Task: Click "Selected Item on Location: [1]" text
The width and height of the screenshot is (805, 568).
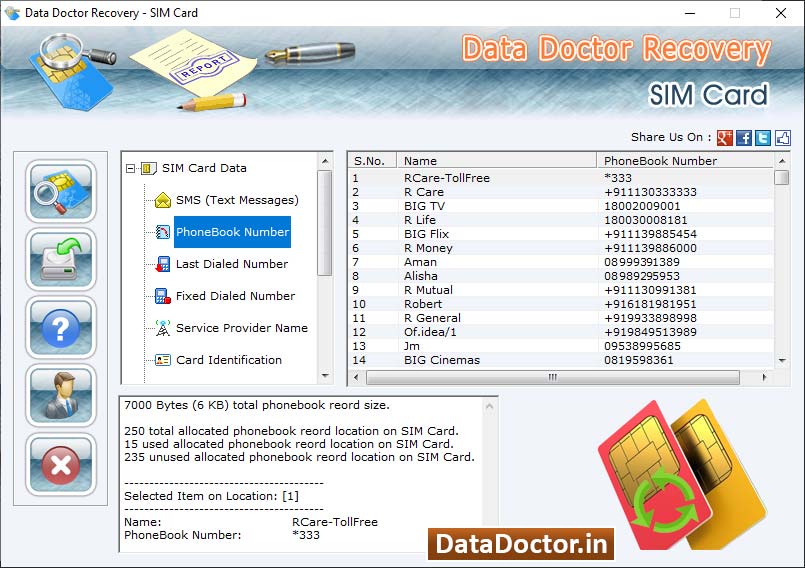Action: pyautogui.click(x=212, y=496)
